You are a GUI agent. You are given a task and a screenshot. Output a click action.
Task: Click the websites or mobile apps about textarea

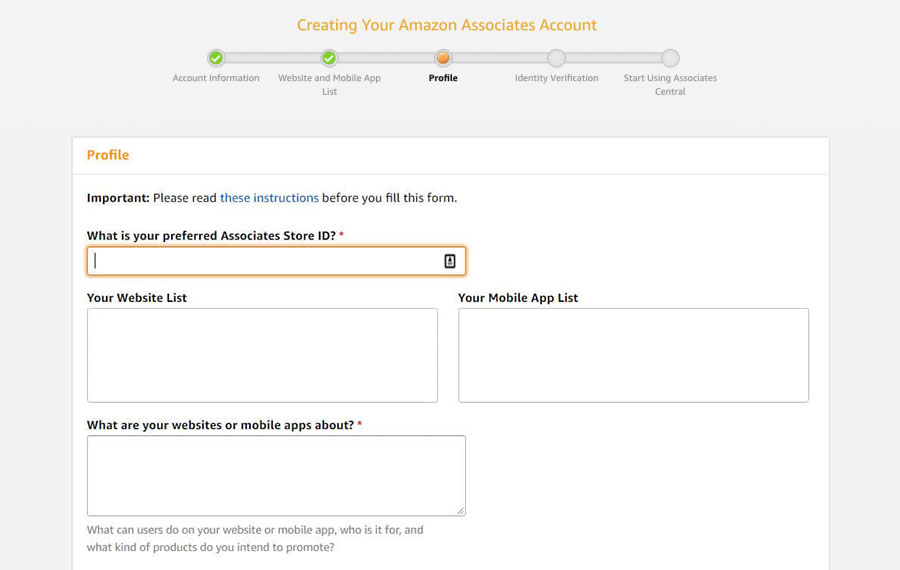(276, 475)
